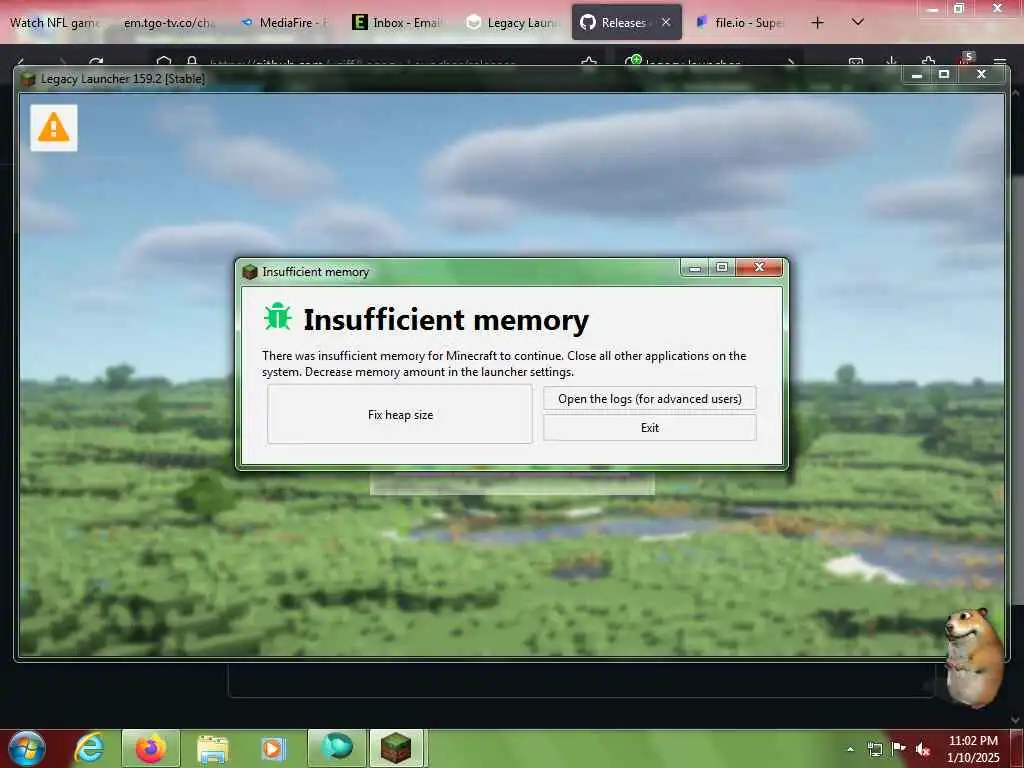Image resolution: width=1024 pixels, height=768 pixels.
Task: Switch to Legacy Launcher browser tab
Action: (x=513, y=23)
